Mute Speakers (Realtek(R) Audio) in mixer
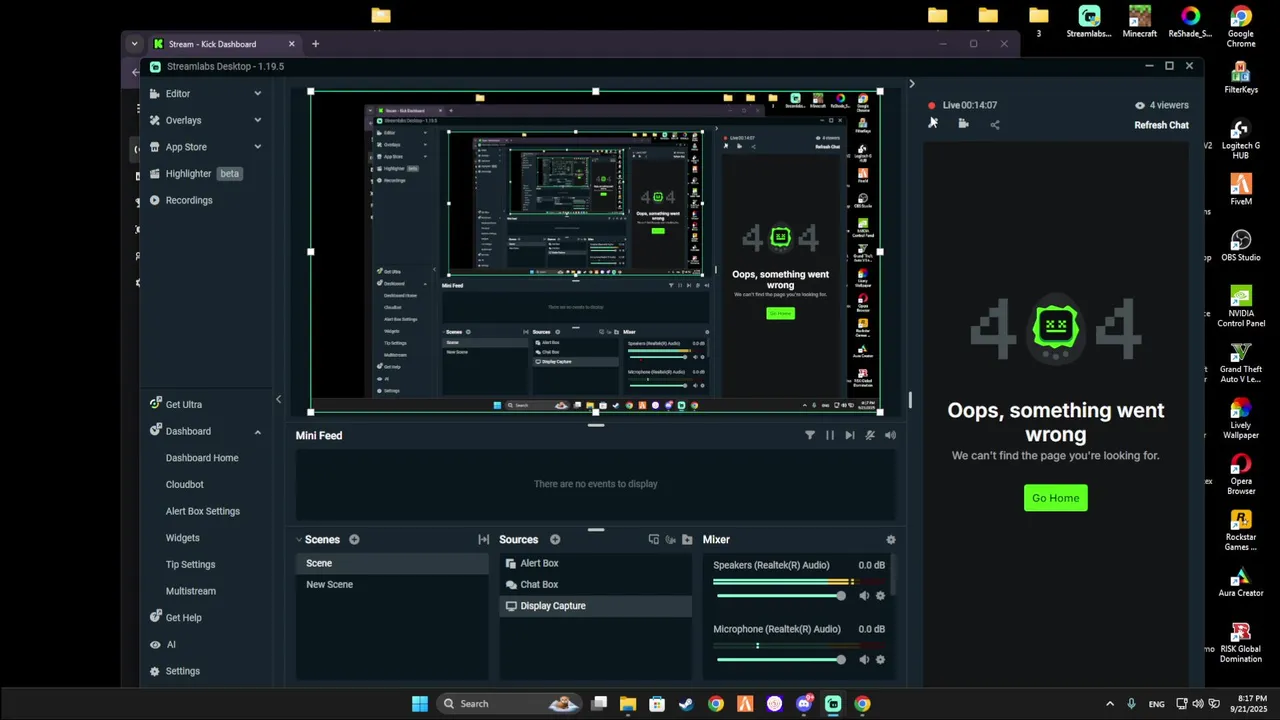 tap(864, 596)
